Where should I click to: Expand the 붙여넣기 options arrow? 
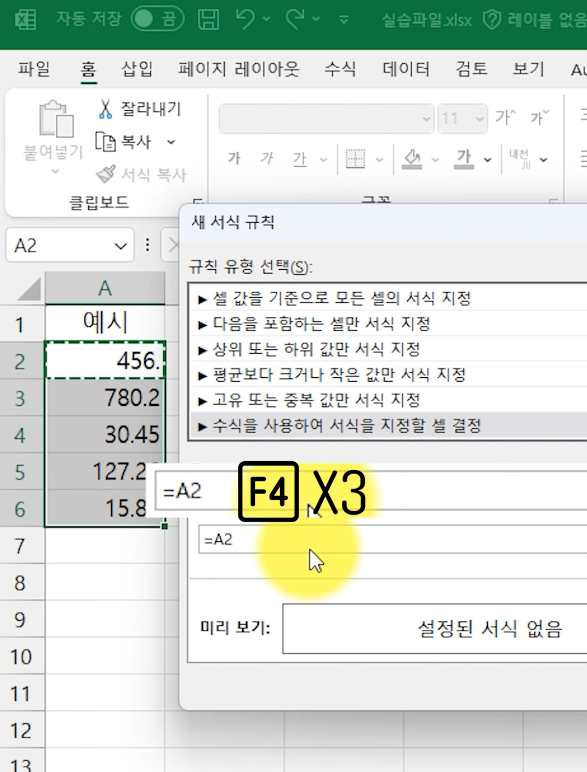[55, 171]
